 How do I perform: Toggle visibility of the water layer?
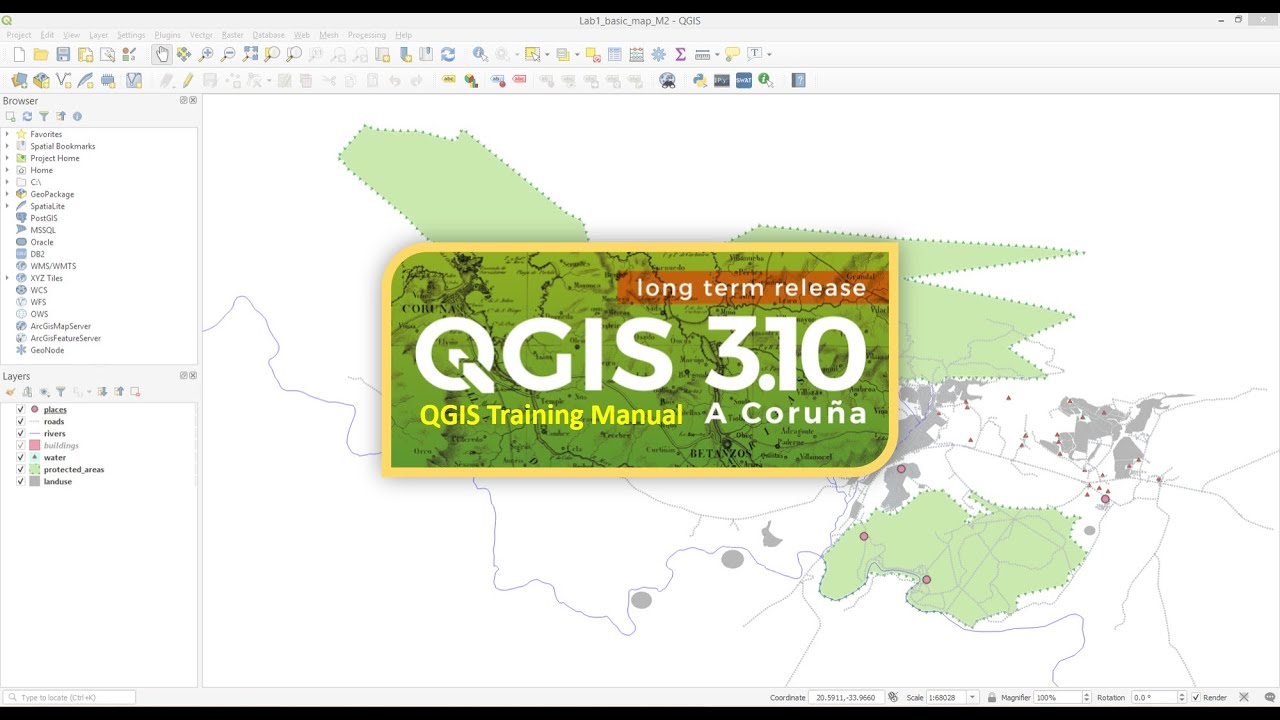pos(20,457)
